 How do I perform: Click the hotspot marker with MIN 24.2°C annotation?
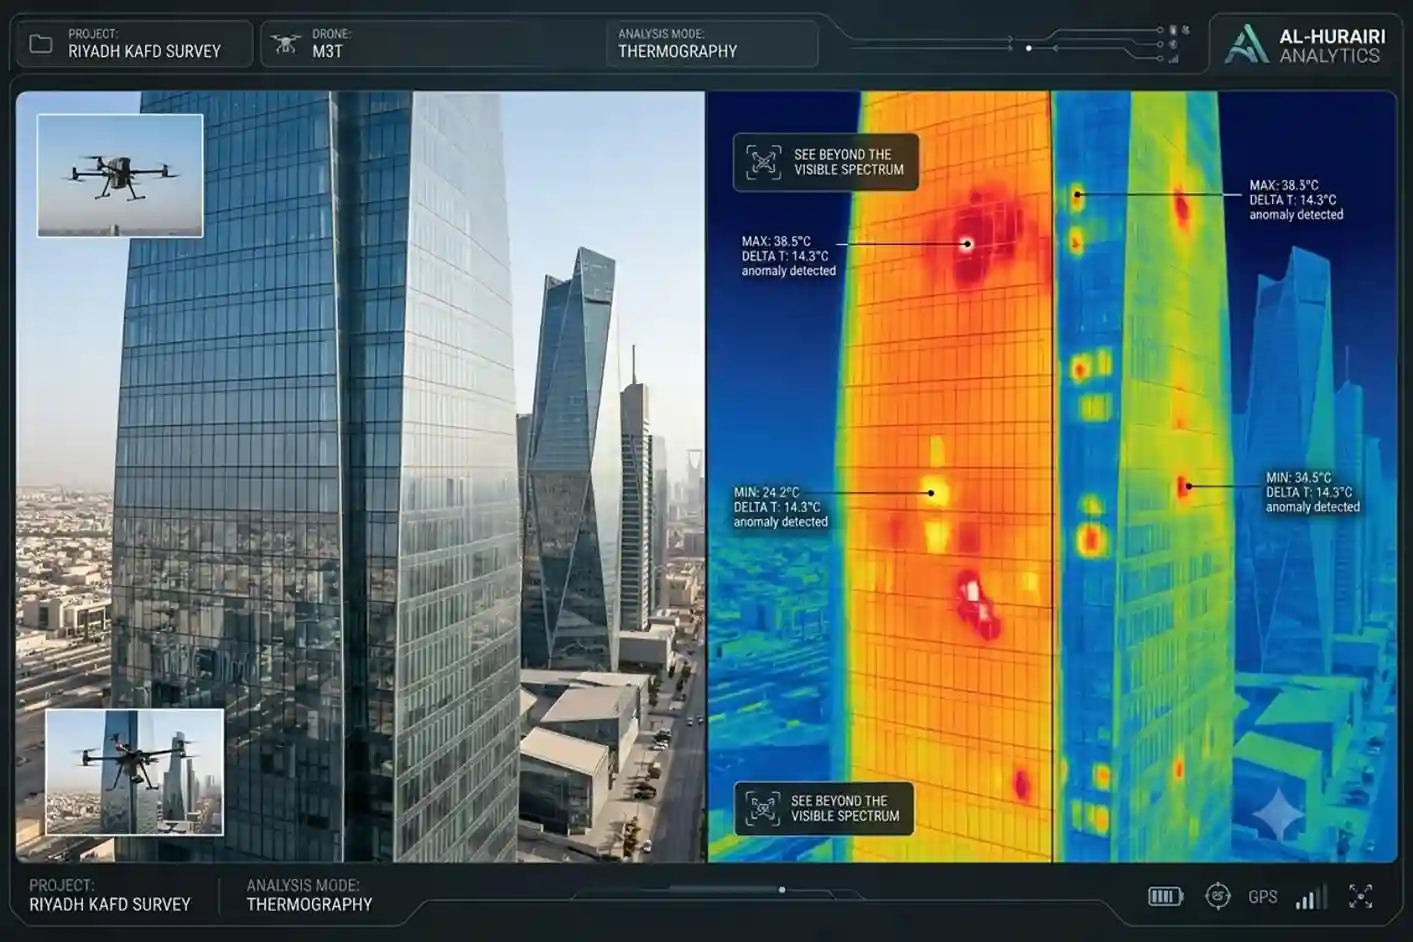tap(931, 492)
